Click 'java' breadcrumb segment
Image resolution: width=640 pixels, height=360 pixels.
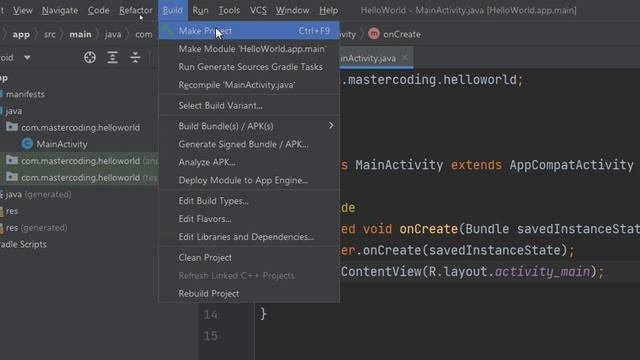[x=113, y=34]
